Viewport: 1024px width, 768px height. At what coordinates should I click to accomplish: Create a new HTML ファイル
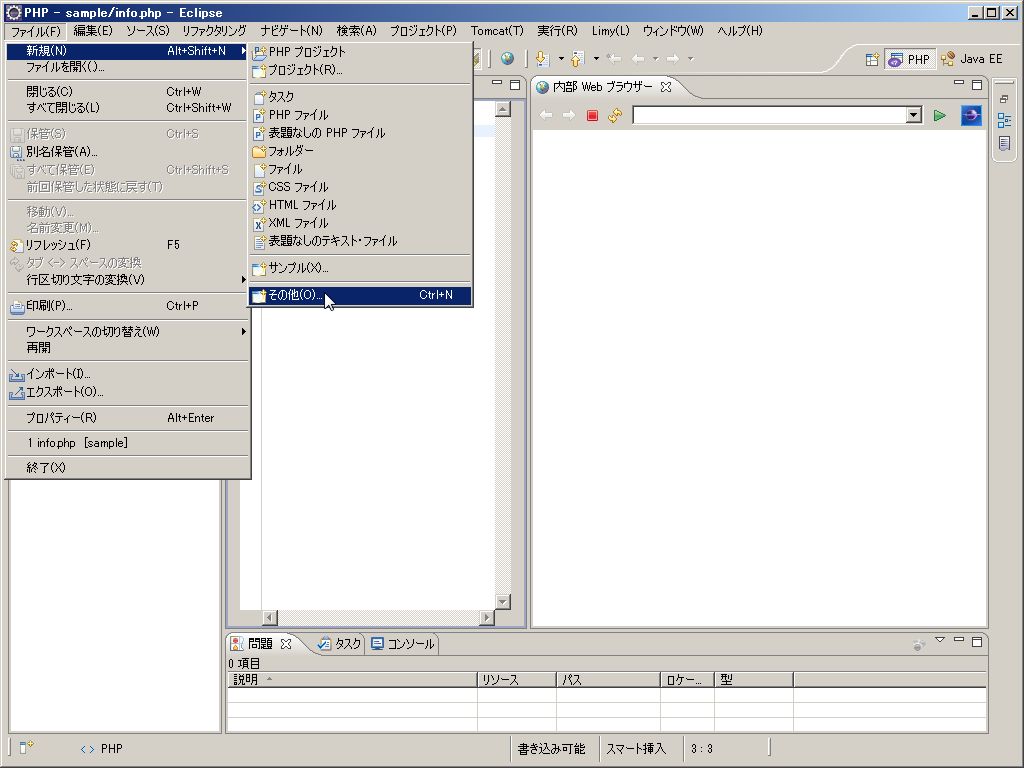360,205
